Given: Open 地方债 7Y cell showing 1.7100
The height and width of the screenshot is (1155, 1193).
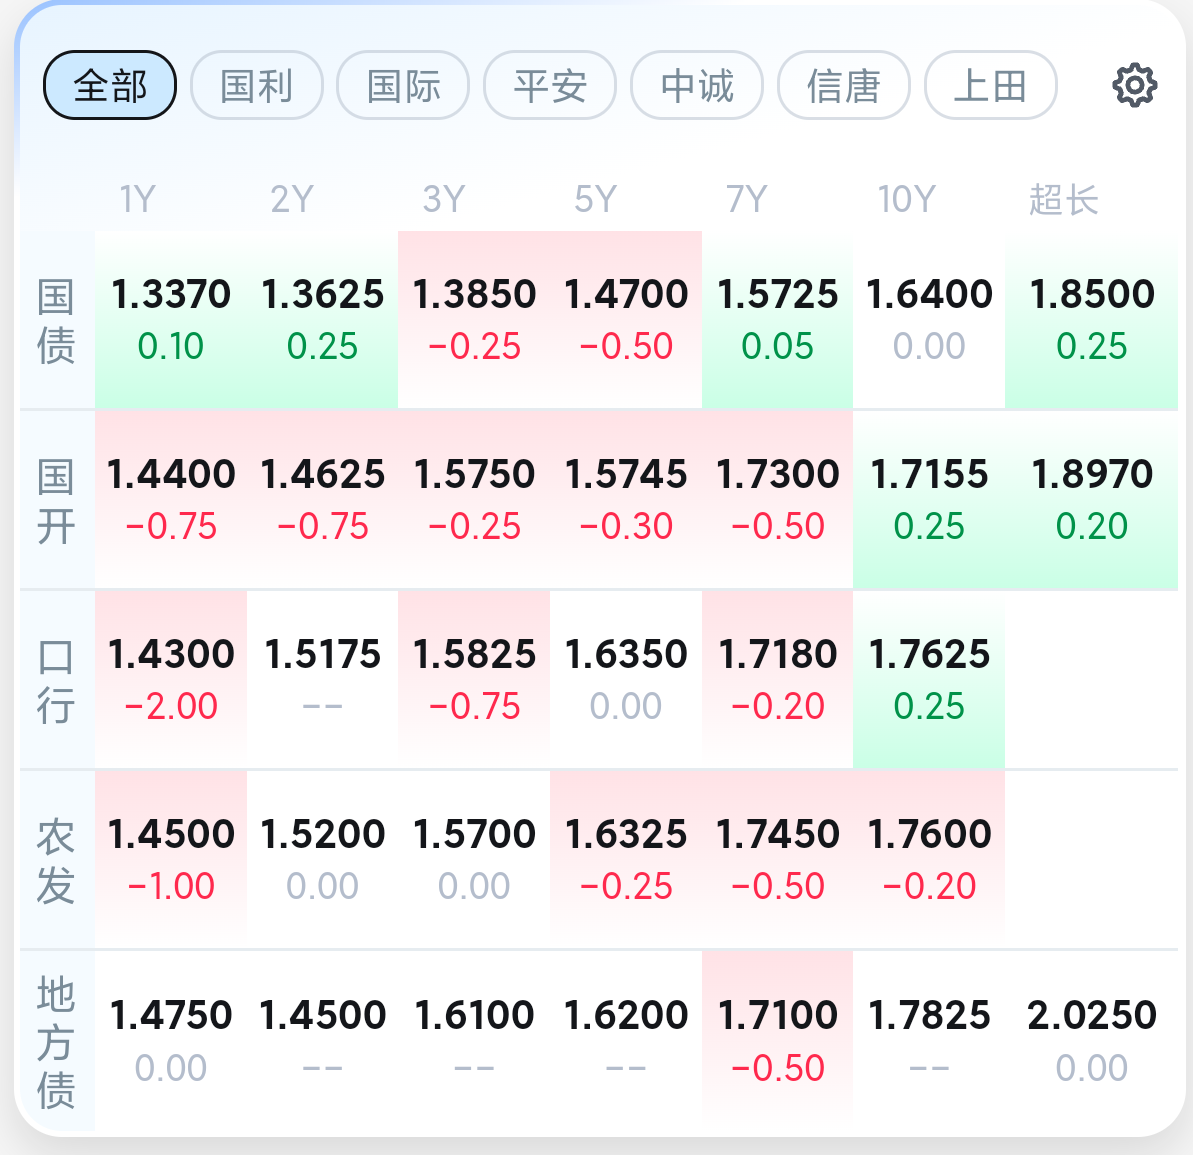Looking at the screenshot, I should point(778,1040).
